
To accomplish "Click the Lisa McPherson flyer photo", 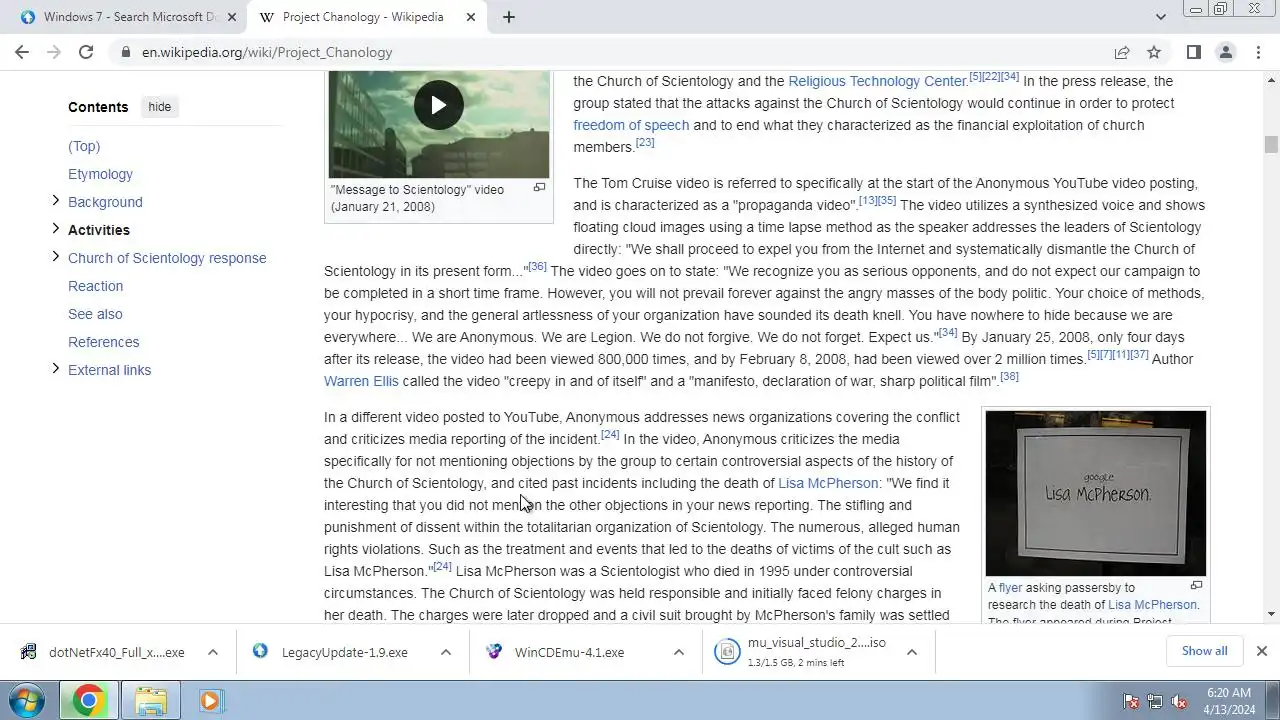I will click(1095, 493).
